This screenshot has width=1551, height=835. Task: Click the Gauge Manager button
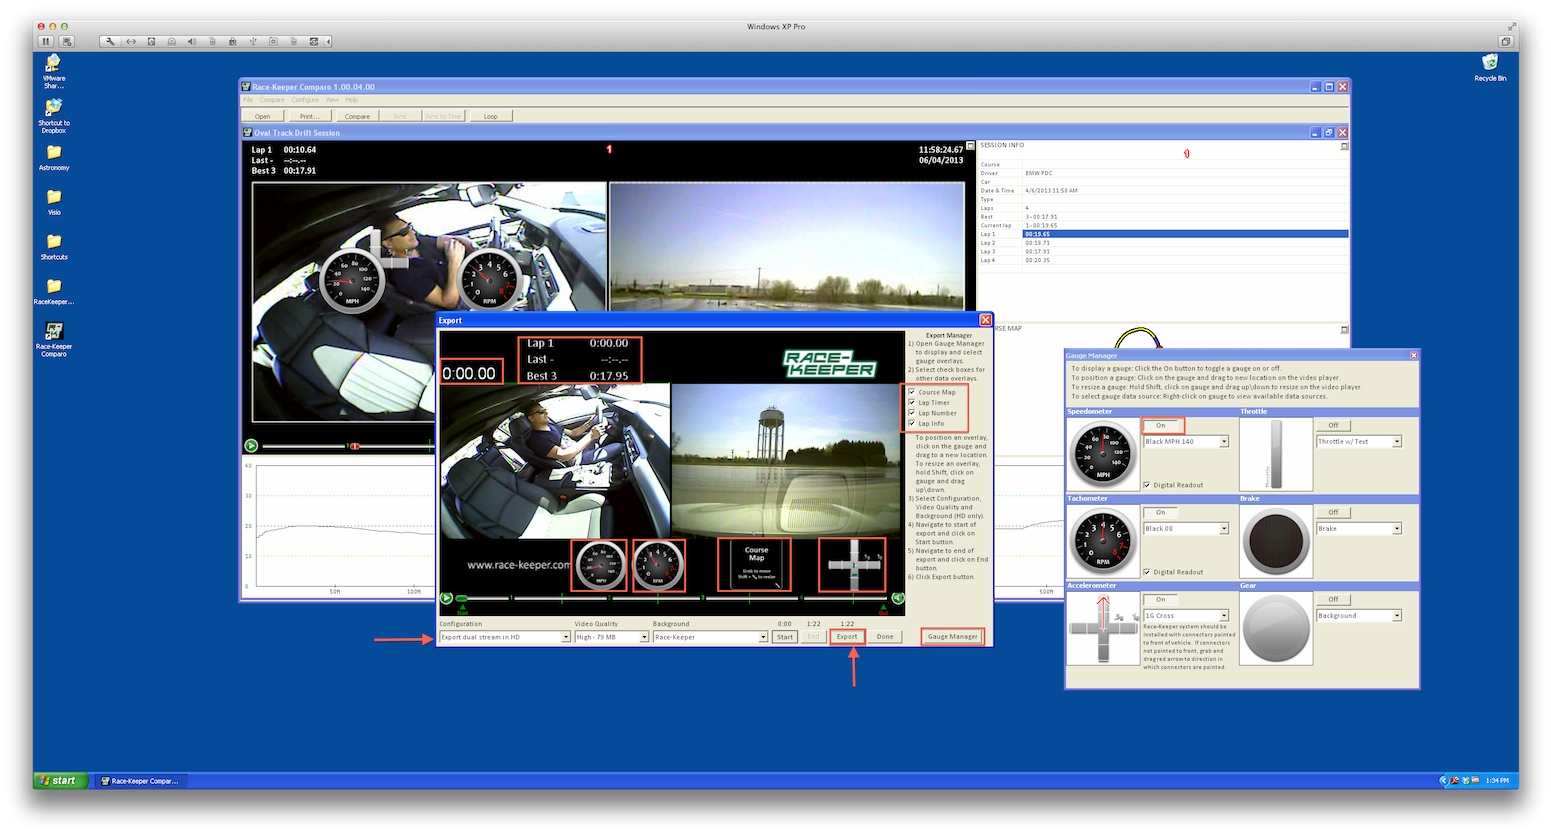952,636
